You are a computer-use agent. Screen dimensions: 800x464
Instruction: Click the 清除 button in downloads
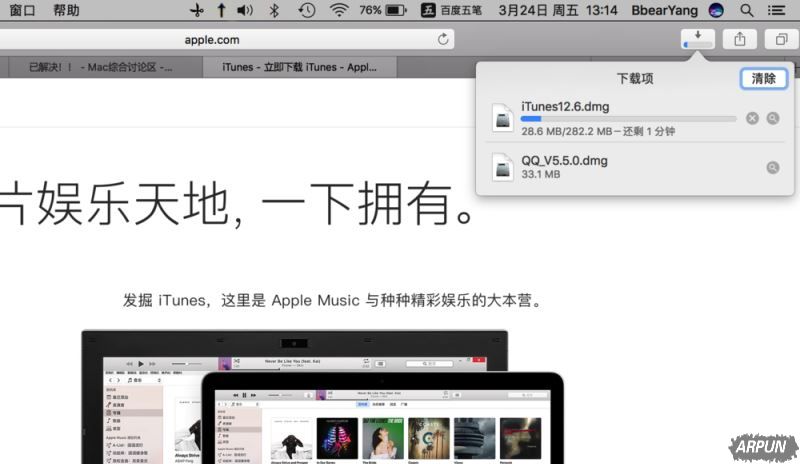(x=763, y=79)
